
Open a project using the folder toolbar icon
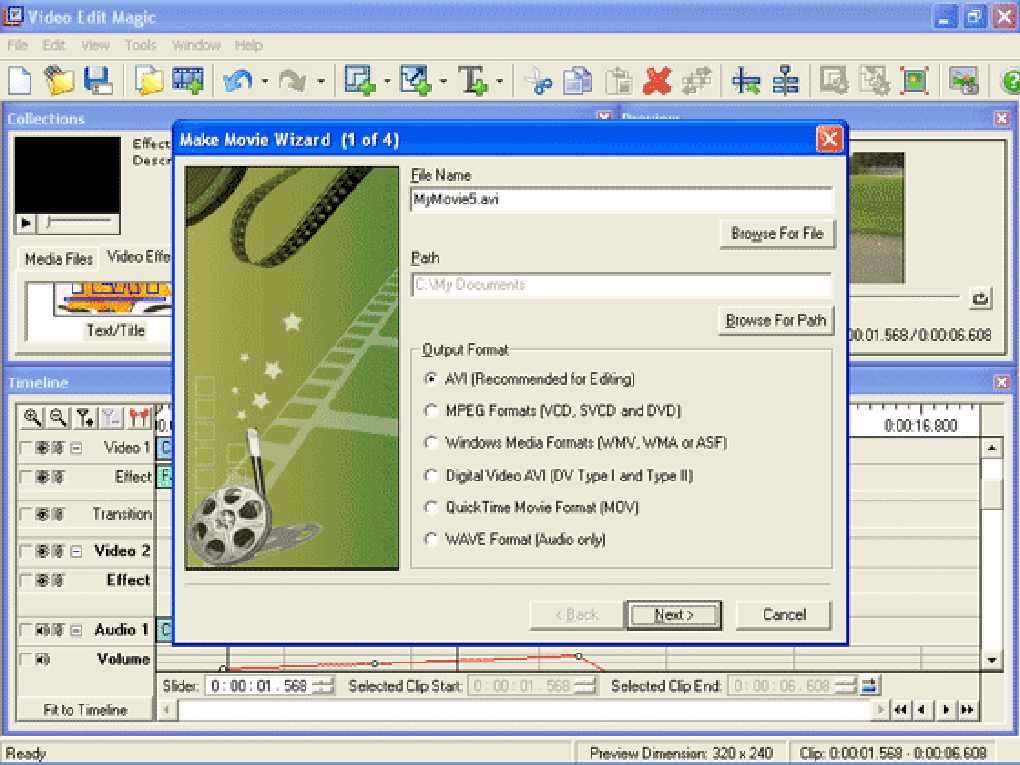59,81
